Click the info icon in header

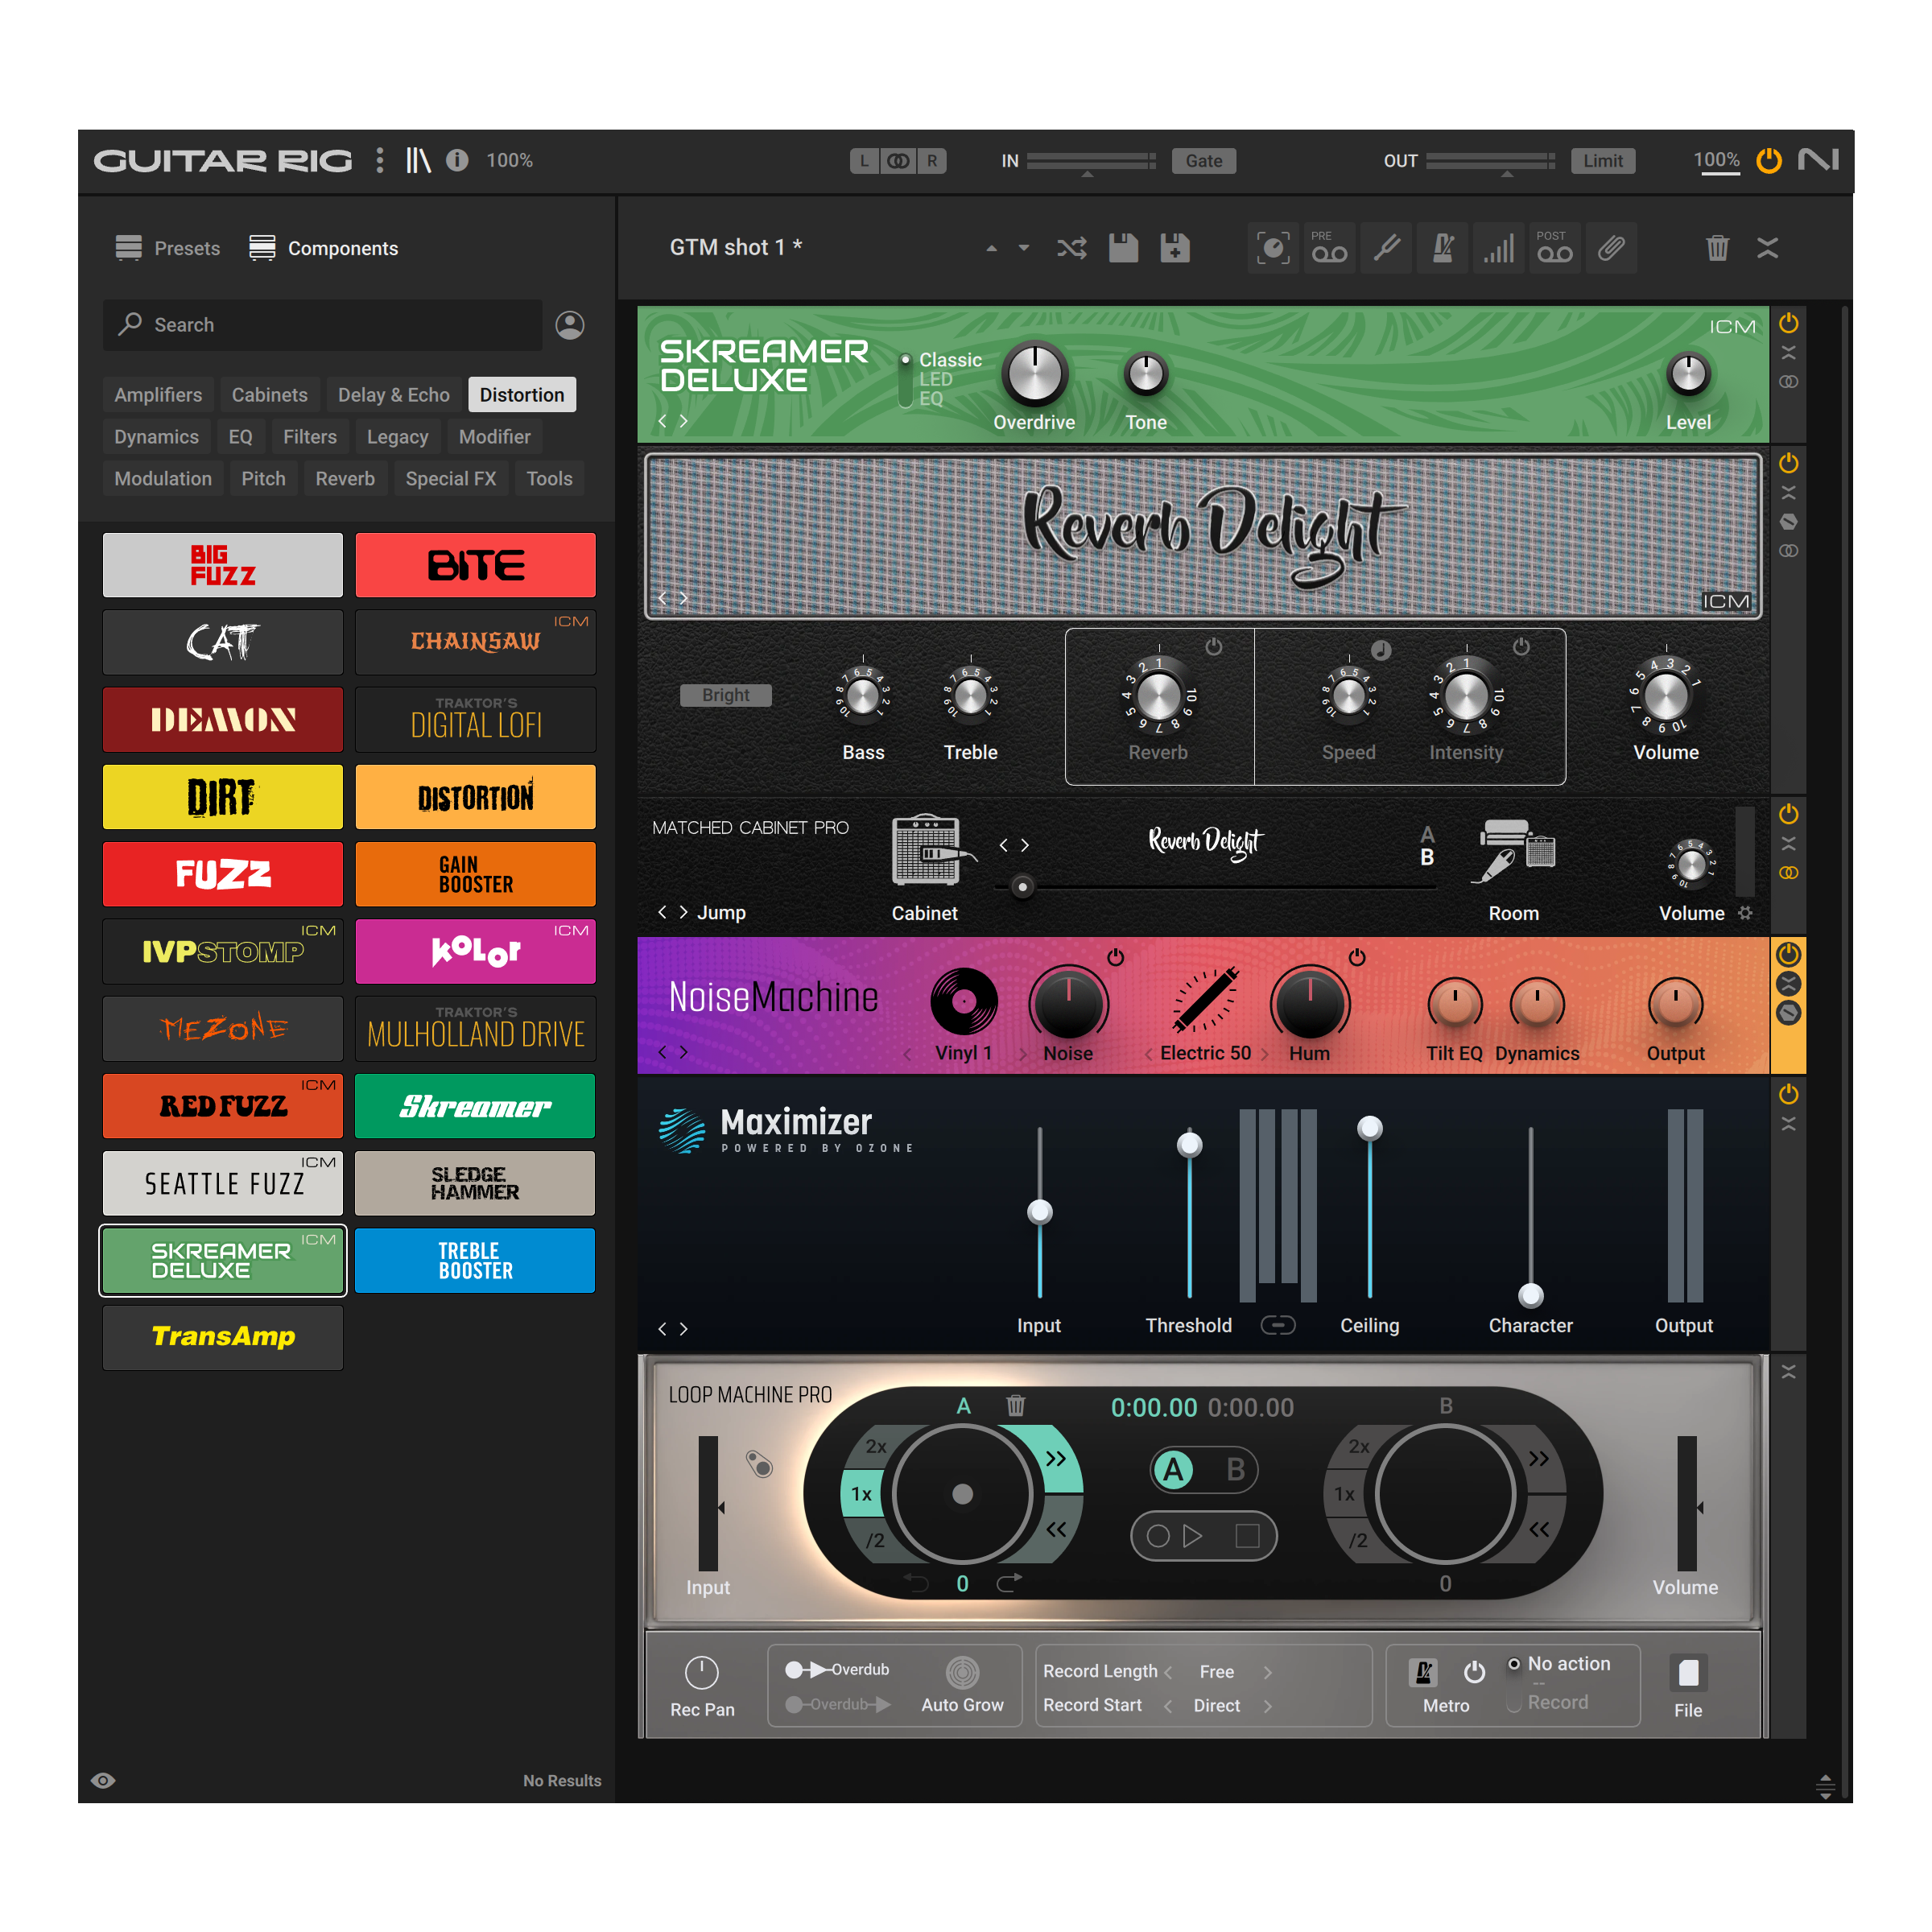[457, 160]
